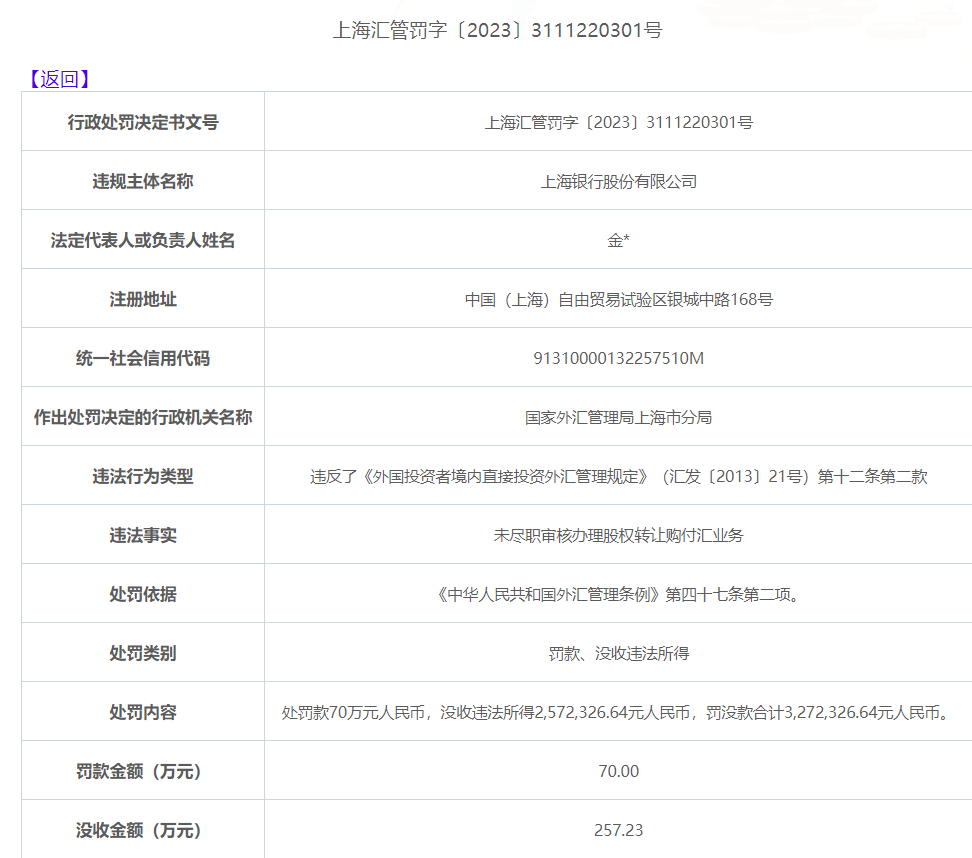Click the 处罚依据 label
Screen dimensions: 972x858
(x=143, y=594)
